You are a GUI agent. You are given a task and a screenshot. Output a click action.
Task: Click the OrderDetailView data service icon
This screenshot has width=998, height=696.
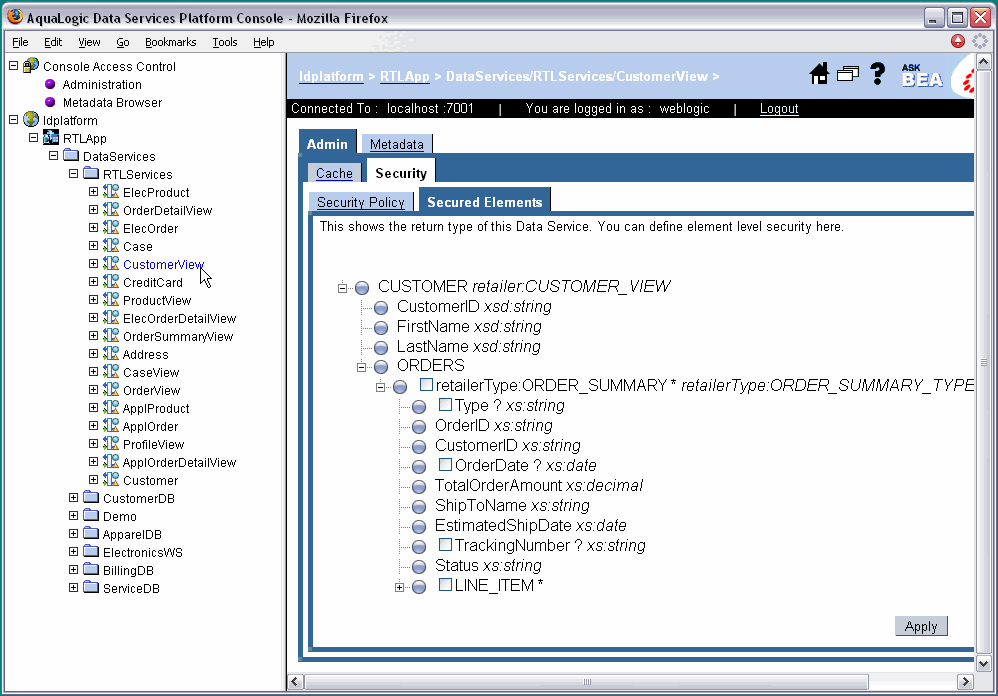pos(111,209)
